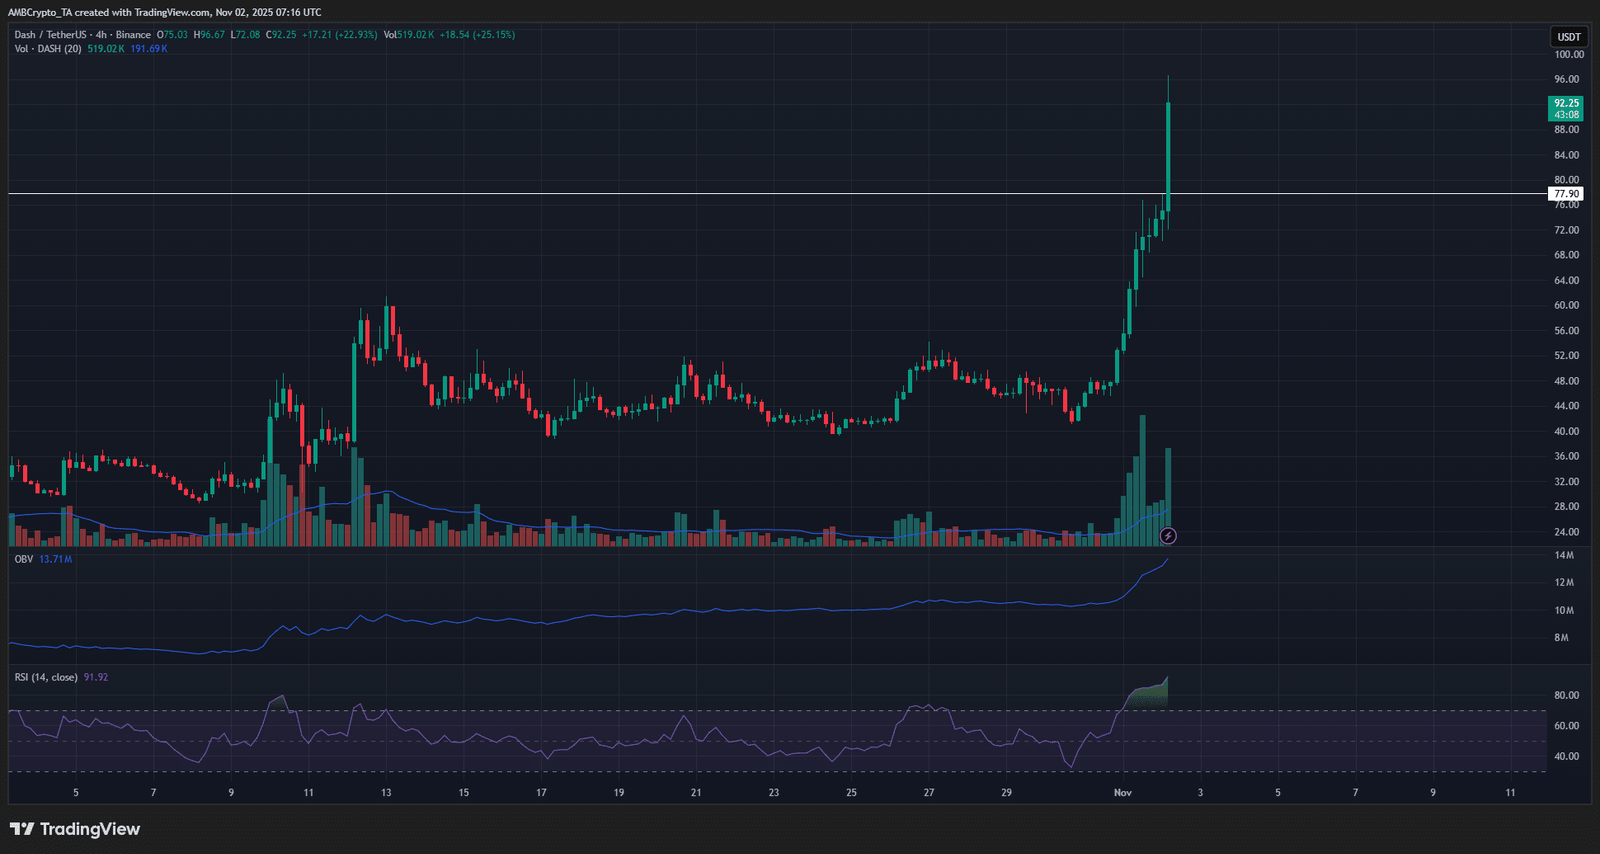This screenshot has height=854, width=1600.
Task: Click the OBV value 13.71M
Action: coord(56,559)
